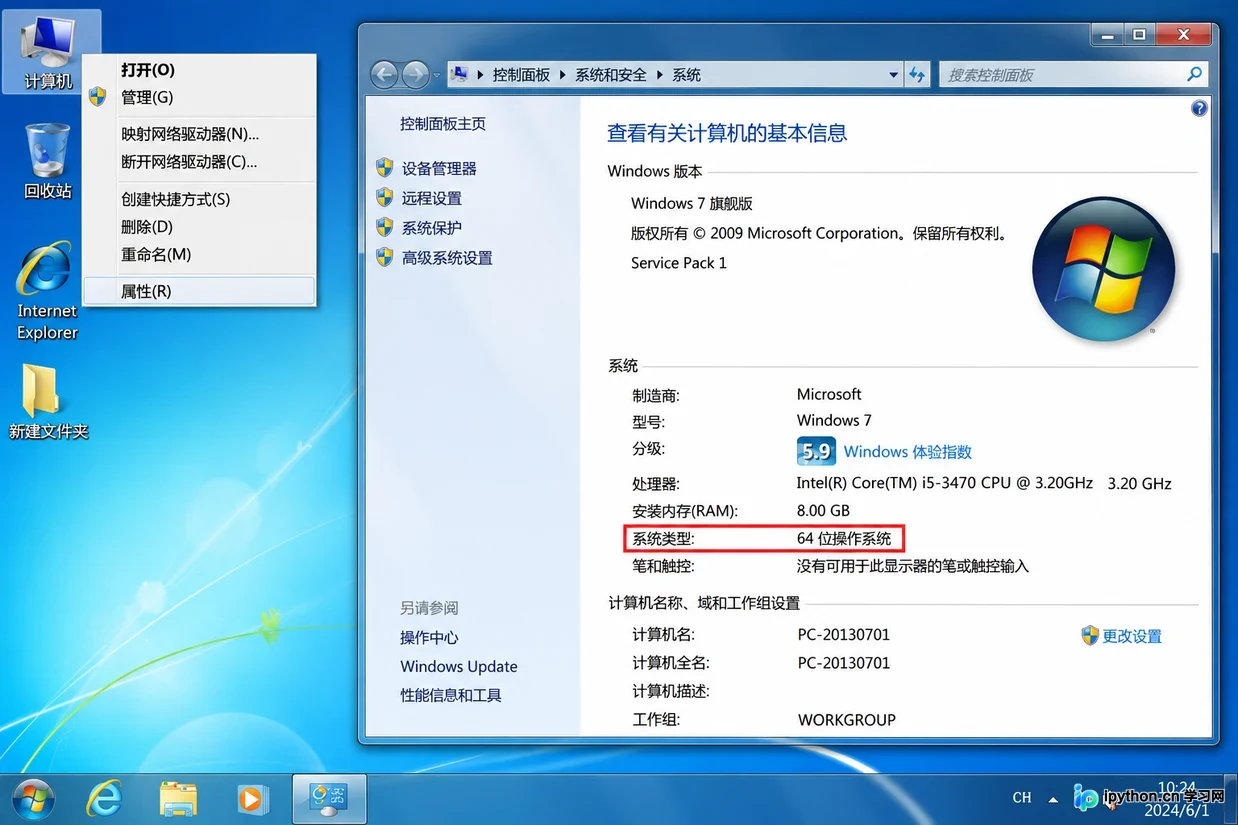Click the 64 位操作系统 value
This screenshot has height=825, width=1238.
click(844, 538)
